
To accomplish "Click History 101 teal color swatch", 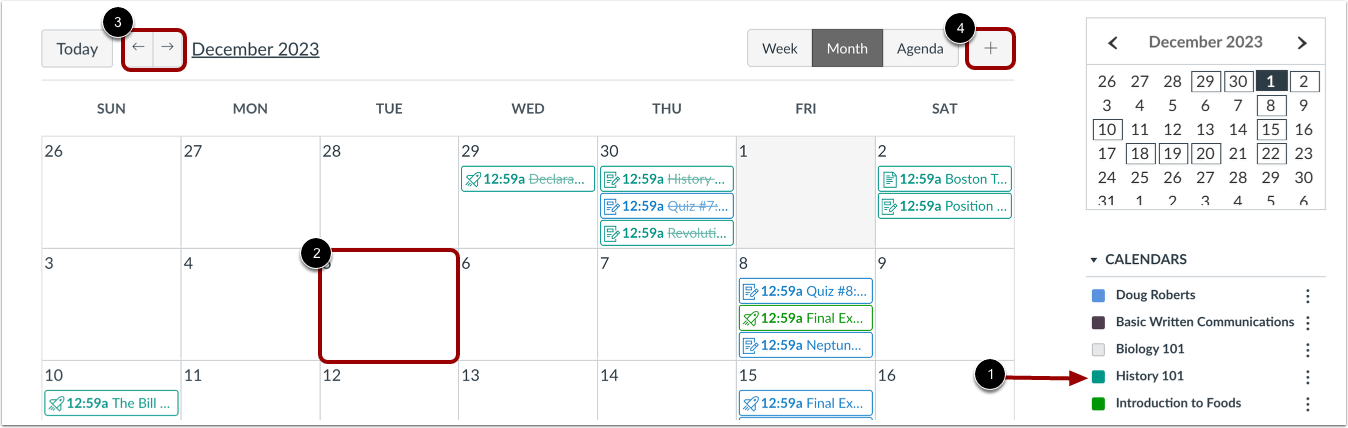I will pyautogui.click(x=1099, y=377).
